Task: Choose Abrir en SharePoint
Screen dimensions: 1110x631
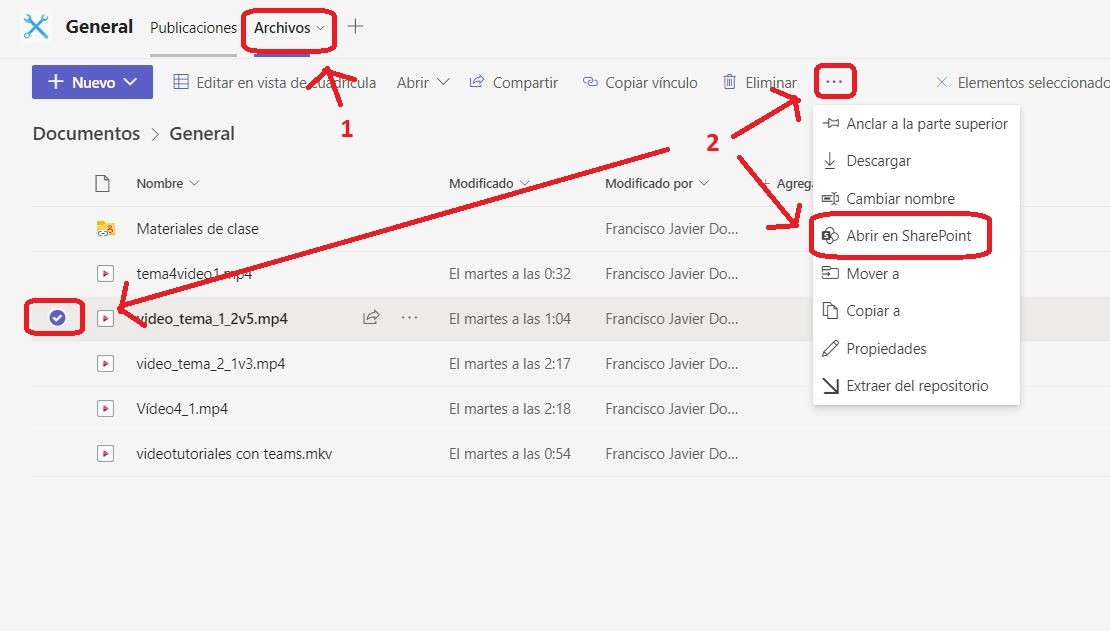Action: pyautogui.click(x=916, y=236)
